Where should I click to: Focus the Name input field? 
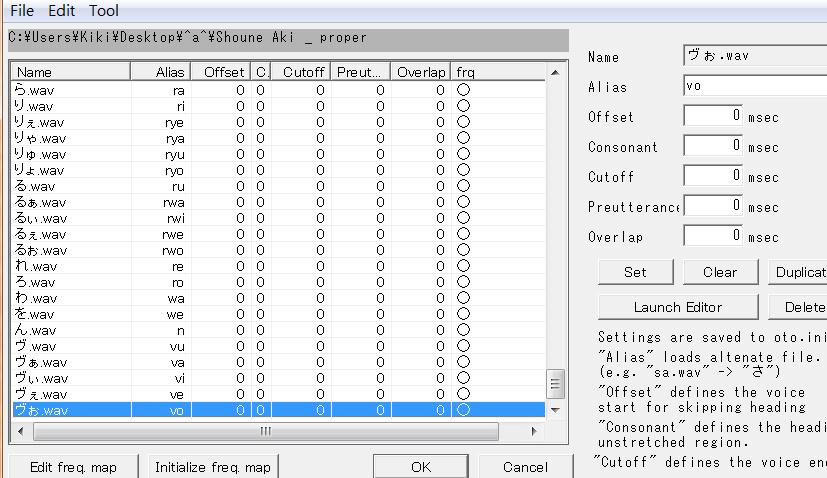[x=755, y=55]
